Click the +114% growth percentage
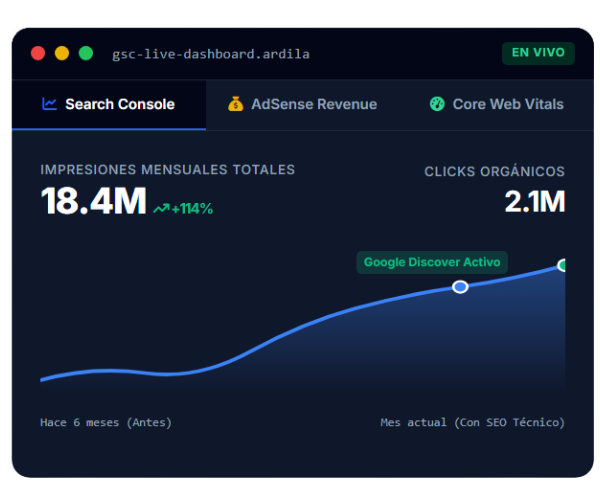Viewport: 600px width, 500px height. point(192,209)
